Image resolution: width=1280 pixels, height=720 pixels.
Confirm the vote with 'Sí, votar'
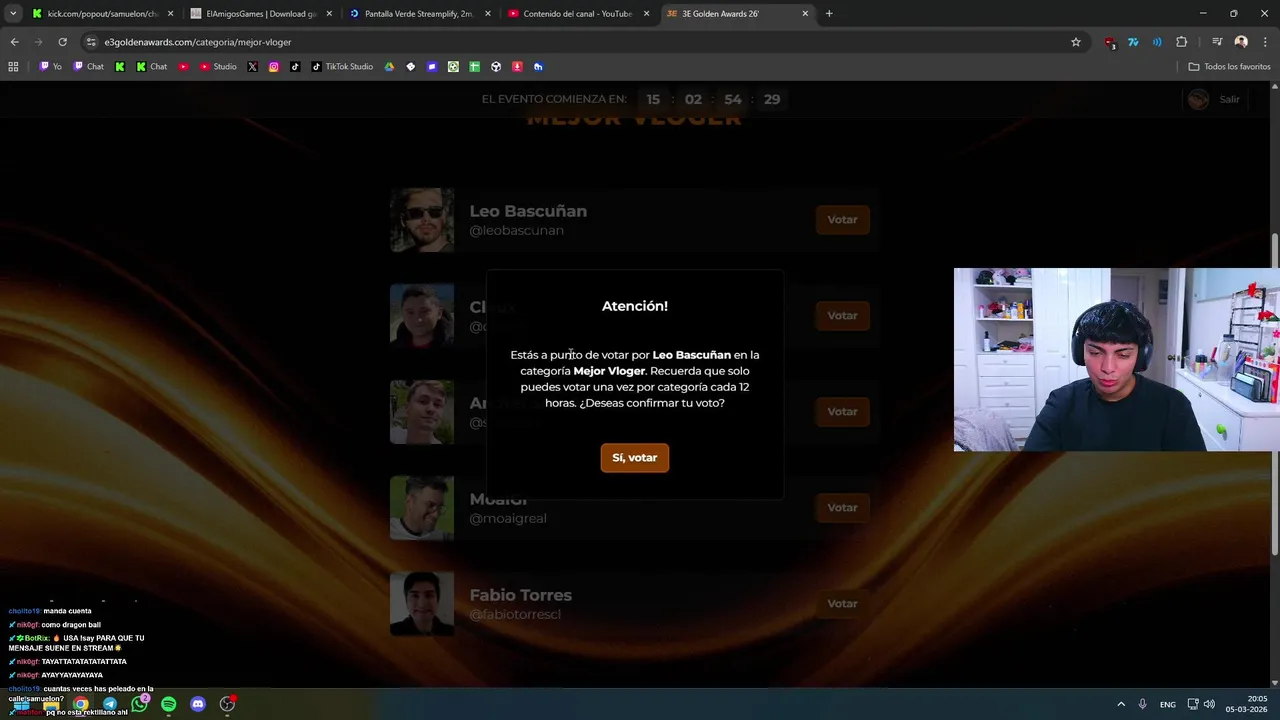[634, 458]
